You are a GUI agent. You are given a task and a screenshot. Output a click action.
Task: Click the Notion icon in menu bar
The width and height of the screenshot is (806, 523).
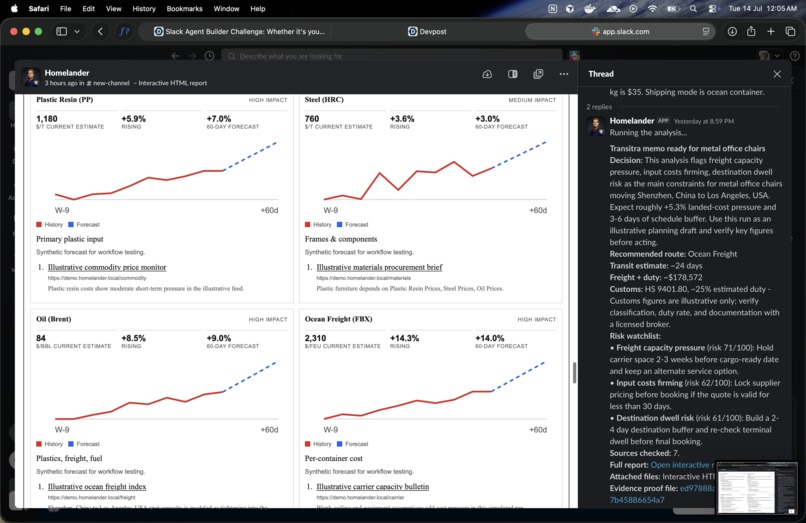553,9
